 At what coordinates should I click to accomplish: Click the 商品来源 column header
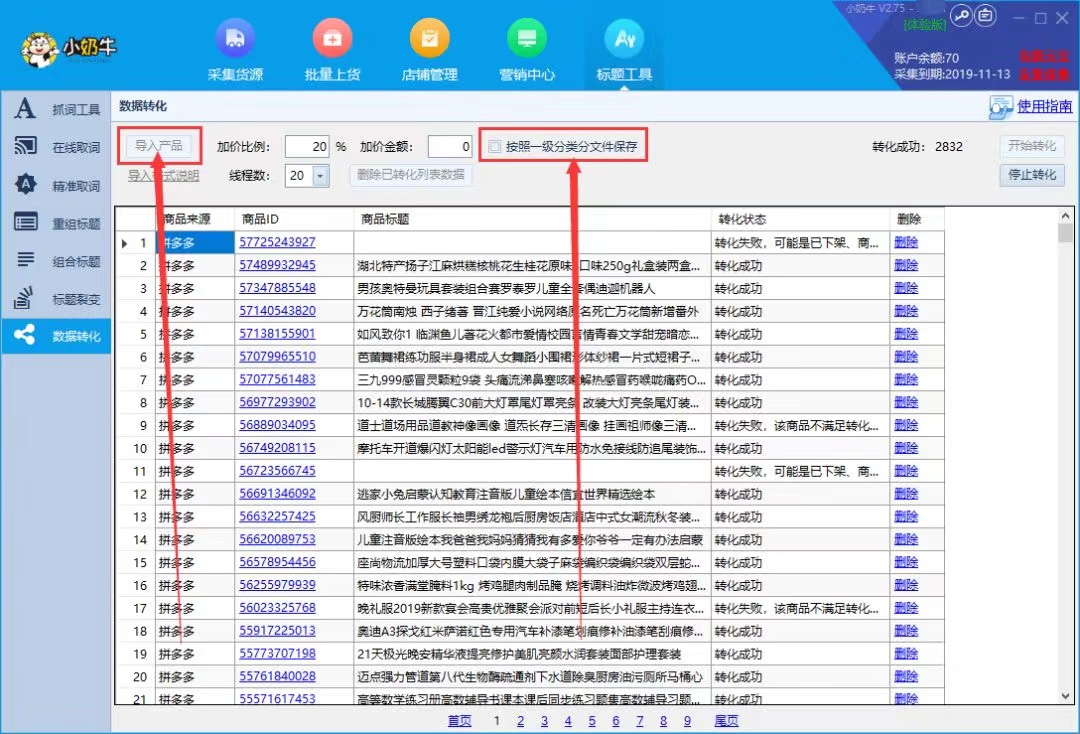coord(195,219)
